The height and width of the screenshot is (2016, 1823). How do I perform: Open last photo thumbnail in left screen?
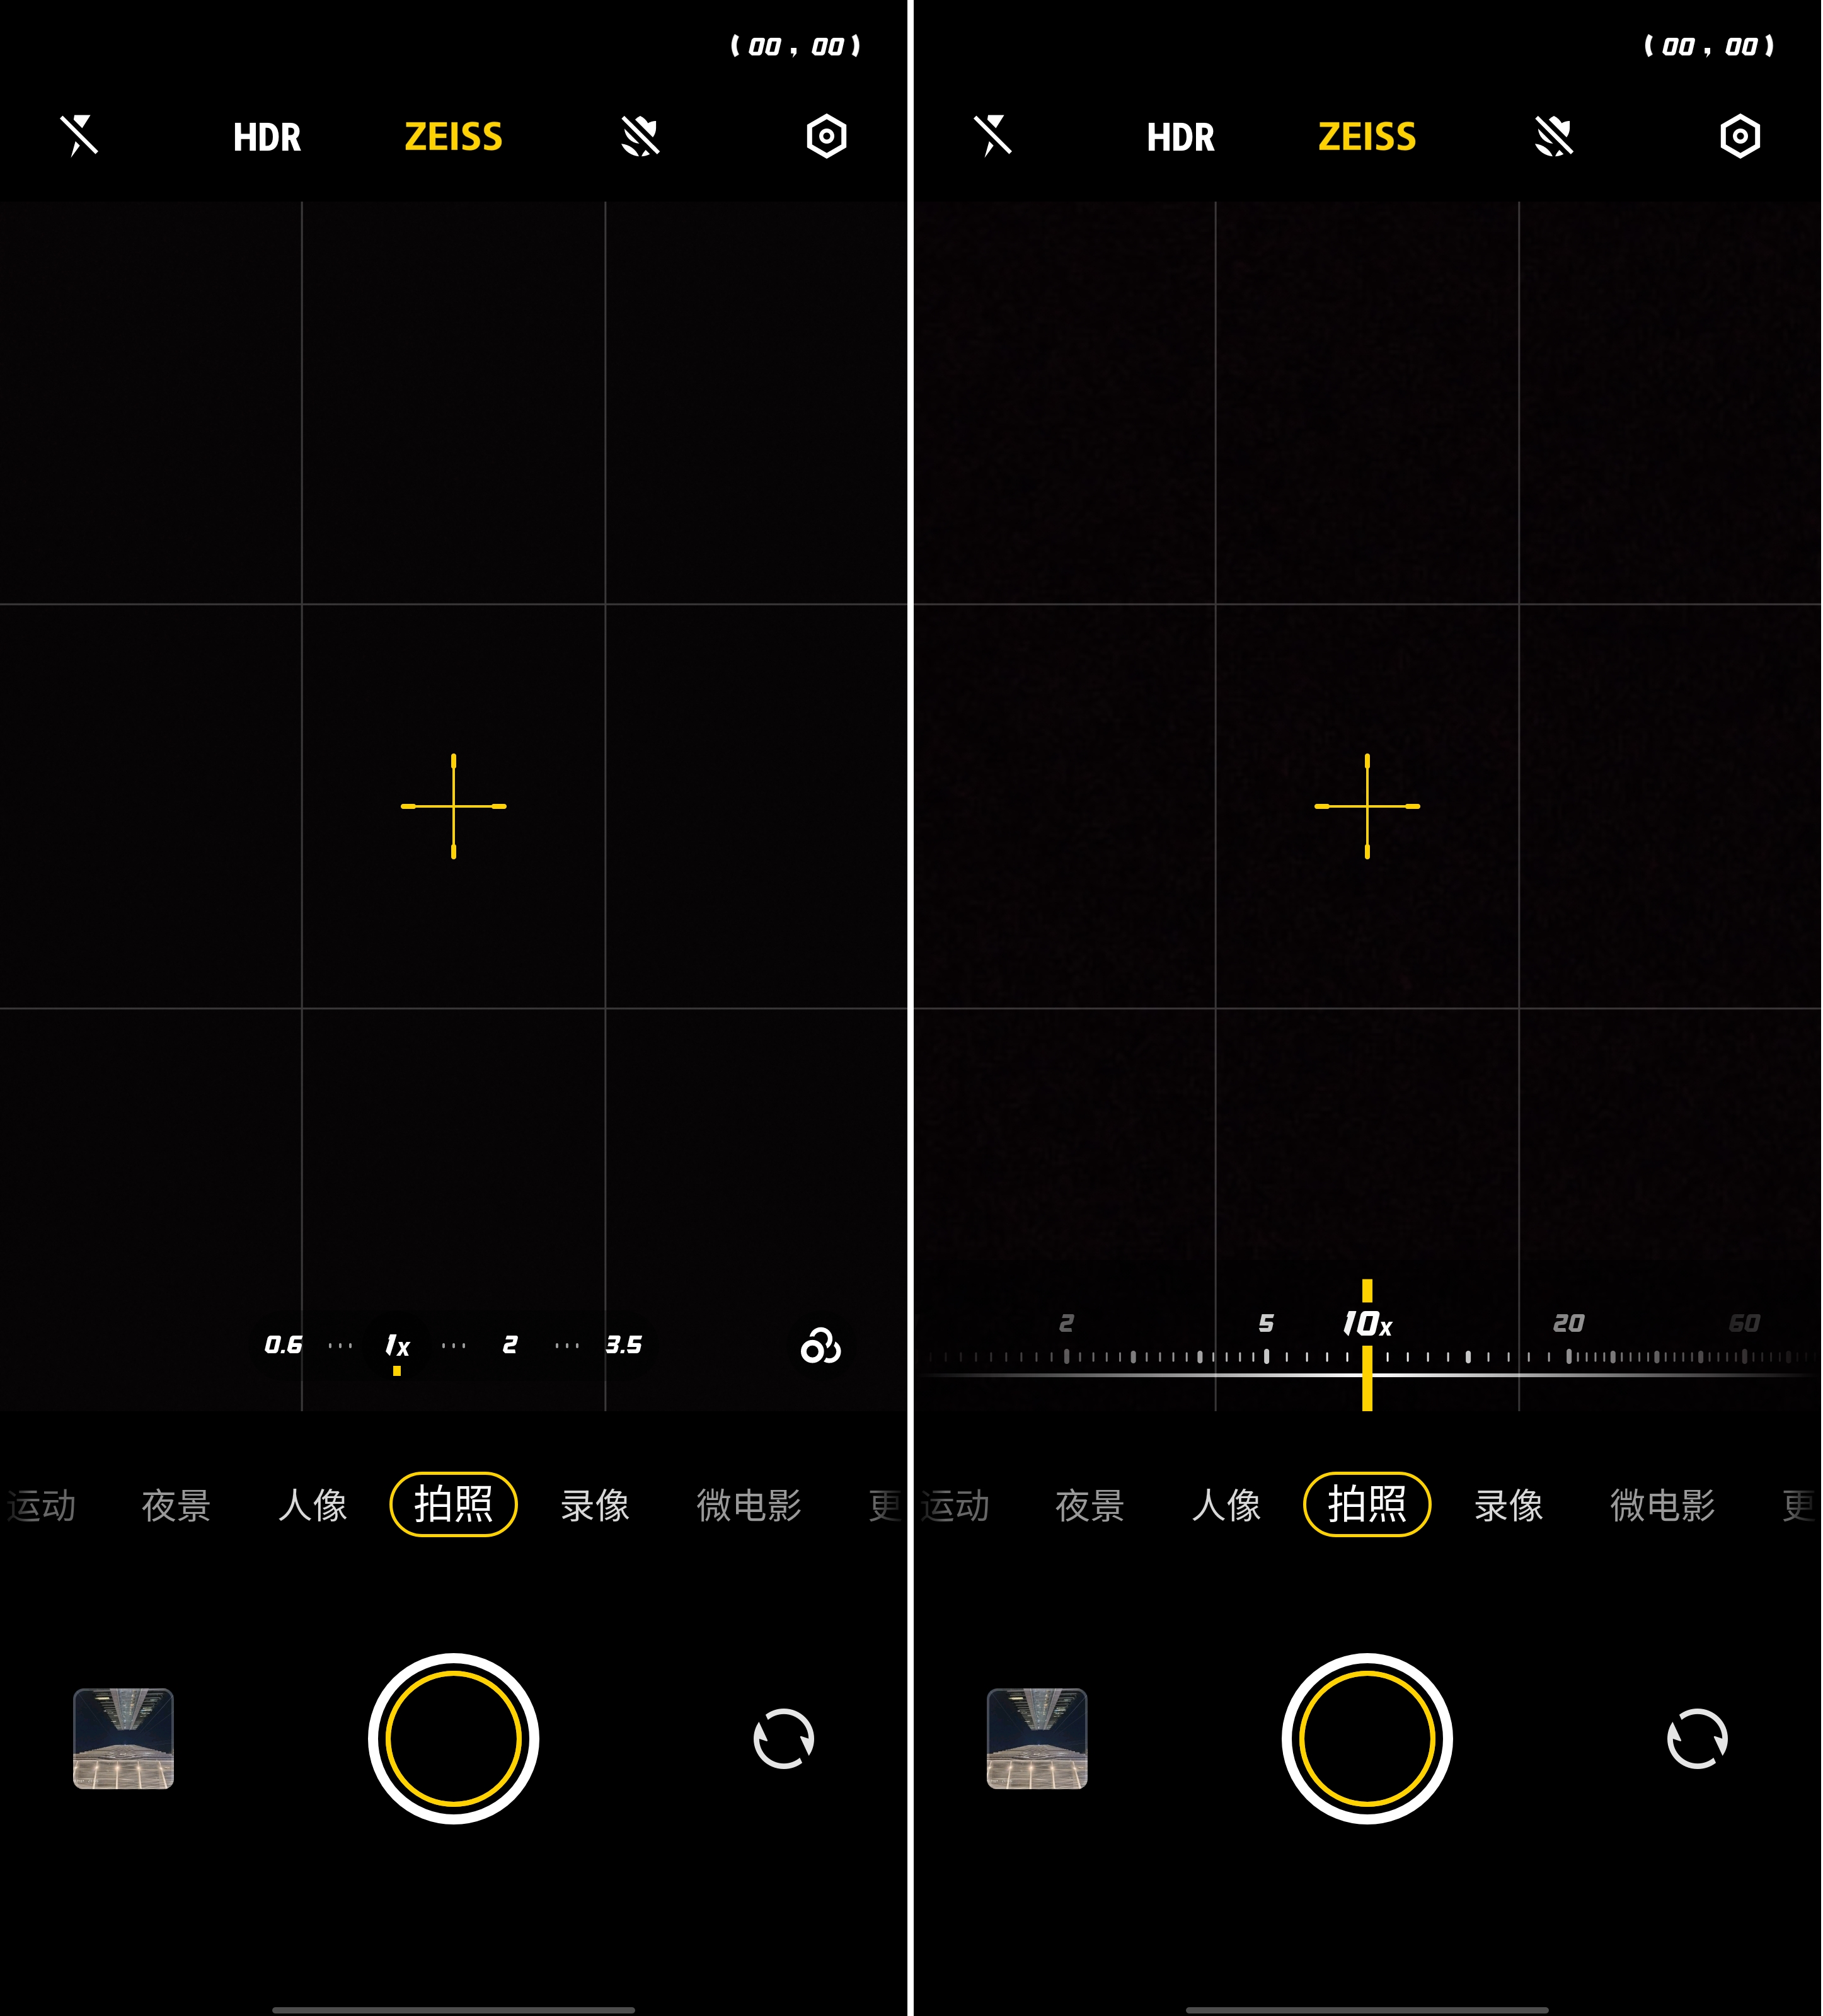point(123,1738)
